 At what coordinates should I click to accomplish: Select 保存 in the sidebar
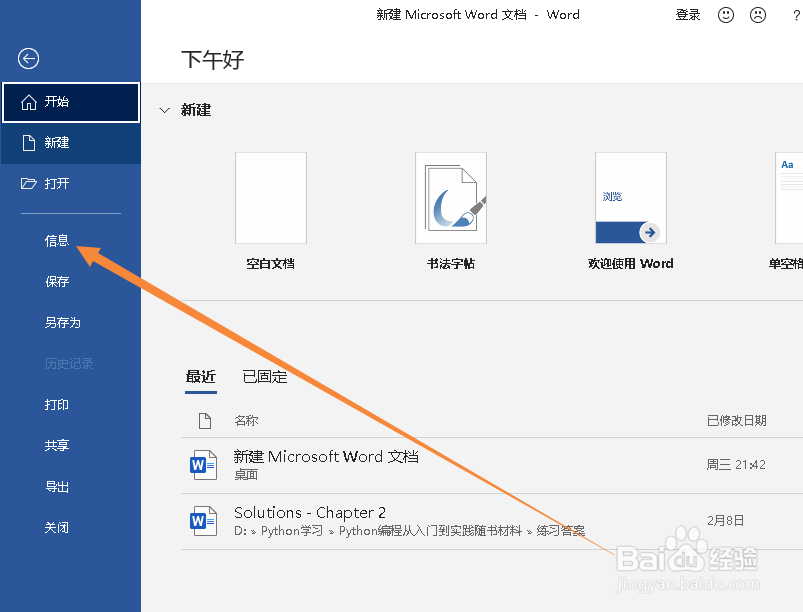coord(57,281)
